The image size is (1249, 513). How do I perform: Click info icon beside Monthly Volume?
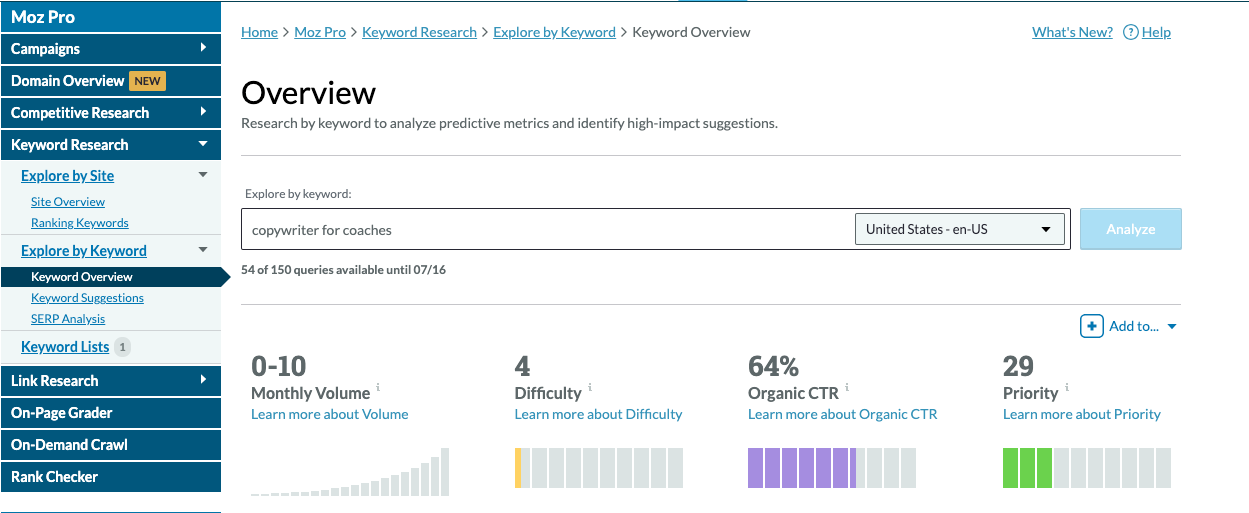(378, 388)
